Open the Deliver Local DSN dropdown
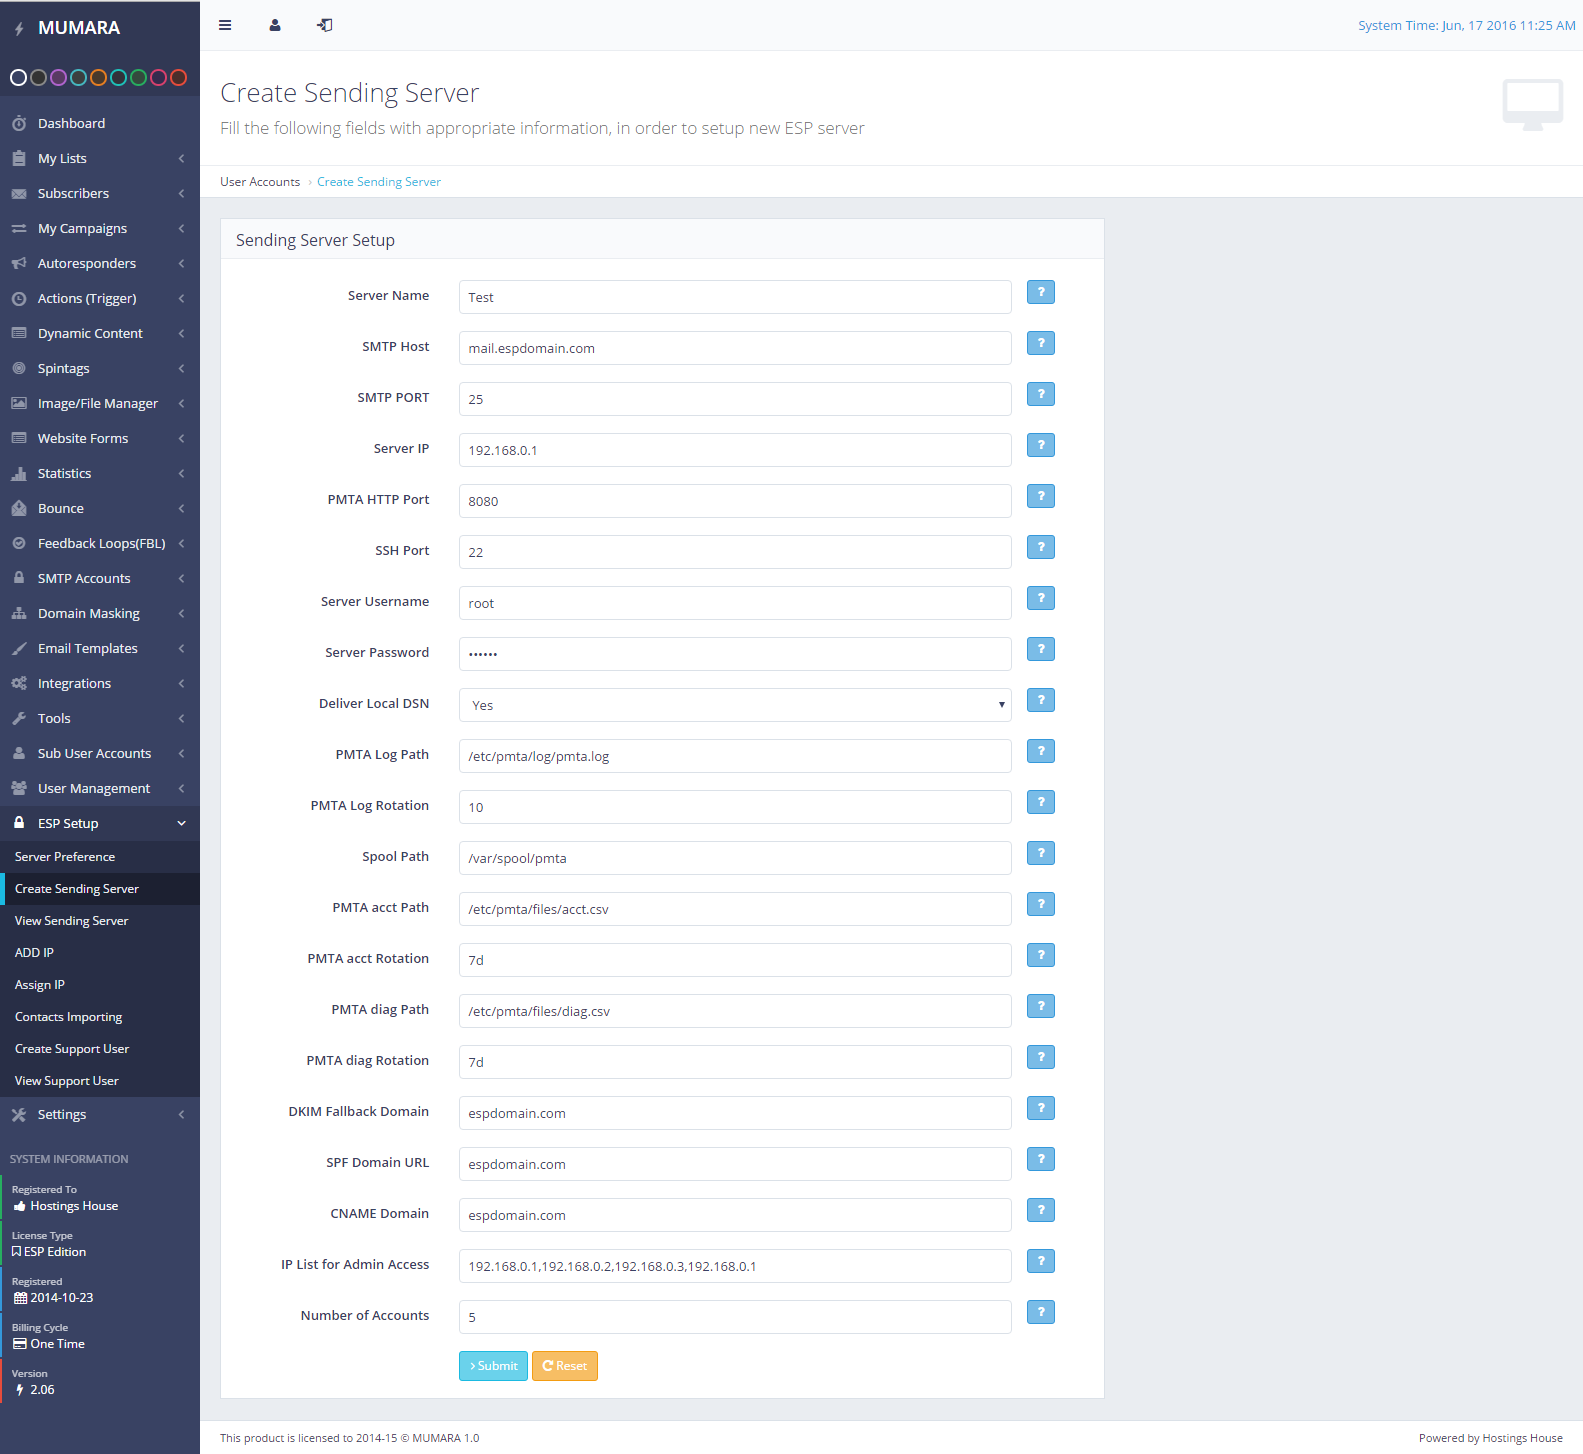The image size is (1583, 1454). coord(734,705)
